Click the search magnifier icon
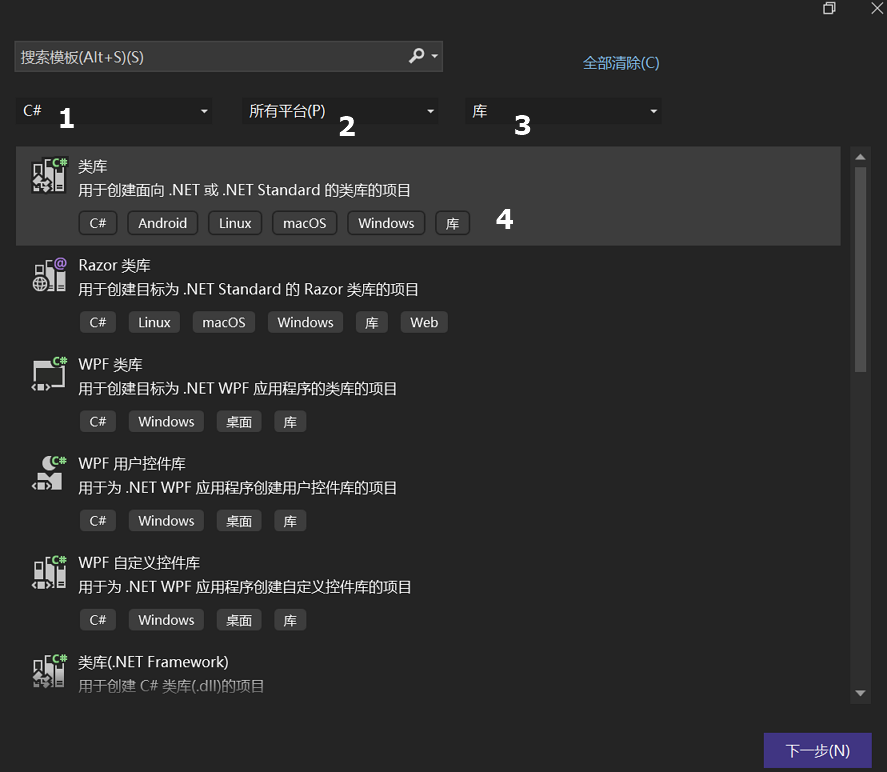The height and width of the screenshot is (772, 887). click(416, 55)
